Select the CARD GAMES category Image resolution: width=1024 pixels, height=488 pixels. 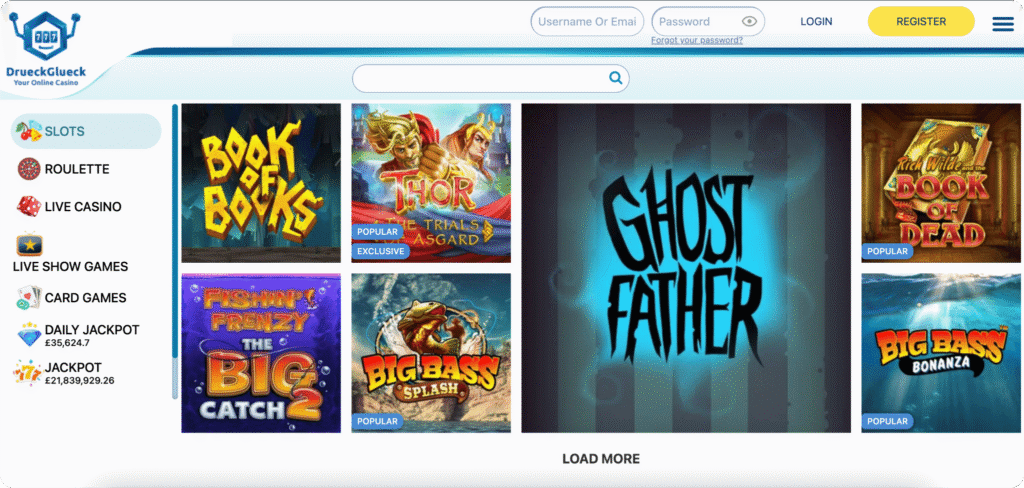(x=86, y=297)
